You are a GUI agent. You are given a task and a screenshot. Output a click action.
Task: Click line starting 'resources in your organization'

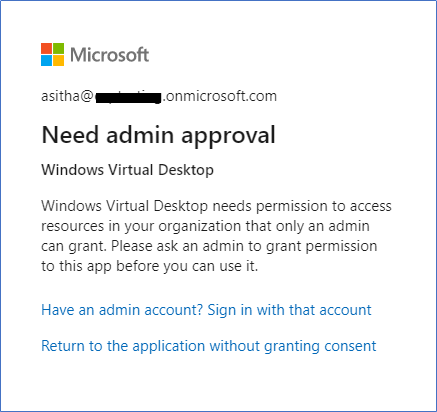tap(205, 226)
